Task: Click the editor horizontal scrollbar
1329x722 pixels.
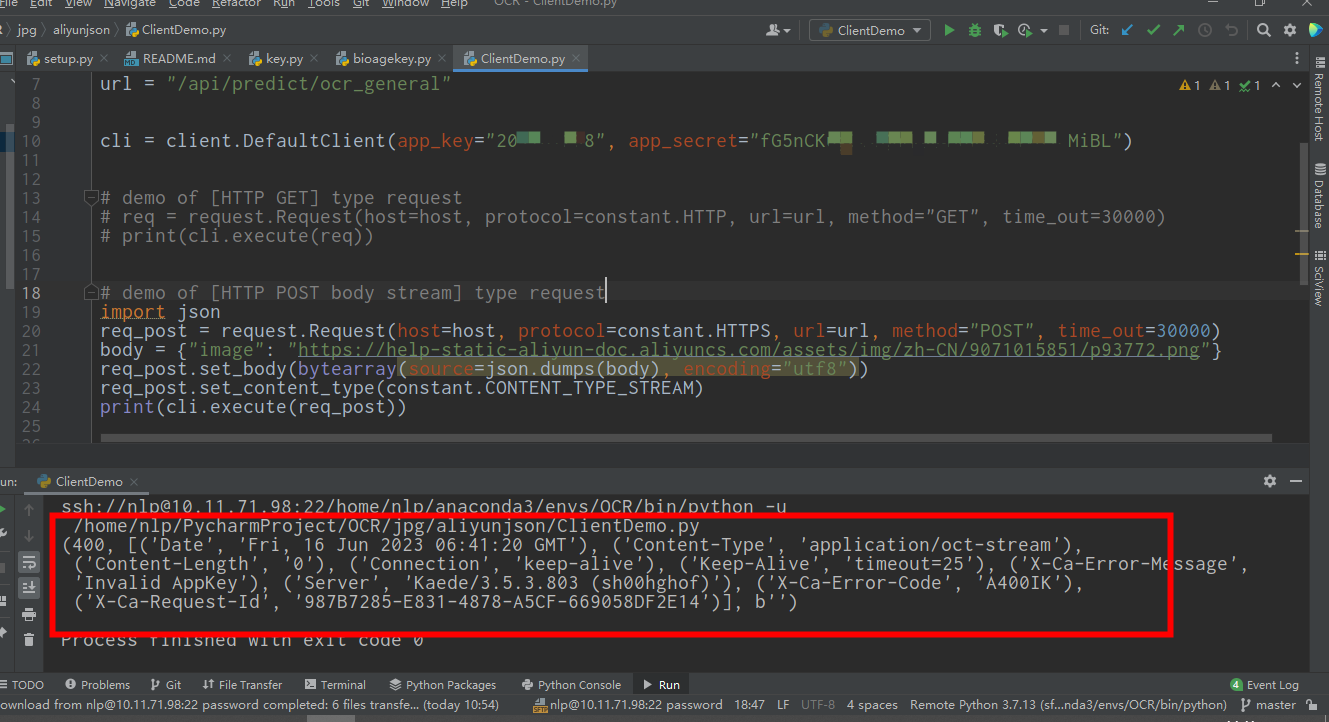Action: pyautogui.click(x=686, y=438)
